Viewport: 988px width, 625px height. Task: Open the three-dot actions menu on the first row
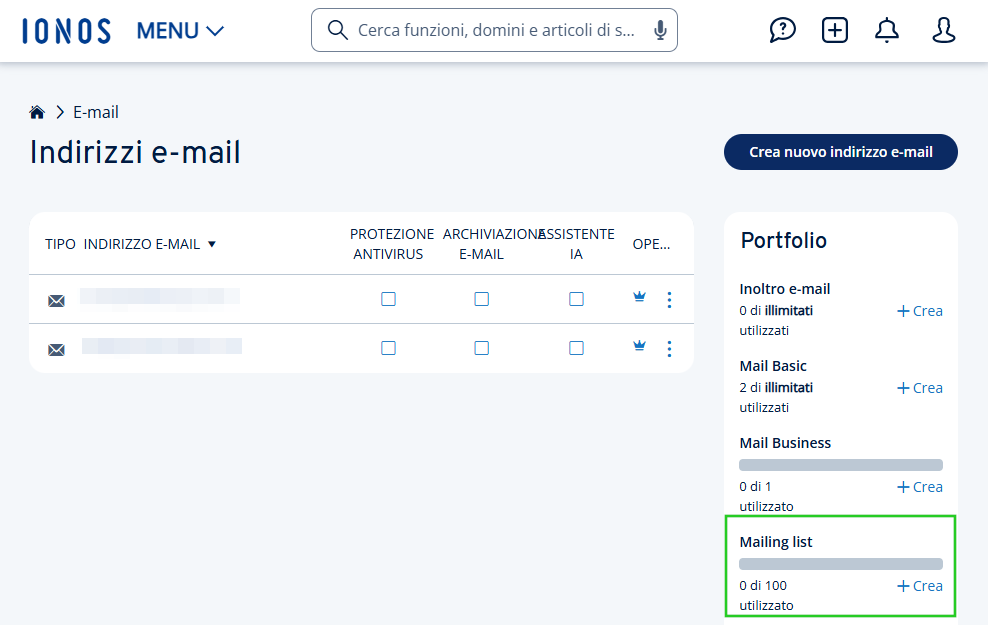pyautogui.click(x=669, y=298)
